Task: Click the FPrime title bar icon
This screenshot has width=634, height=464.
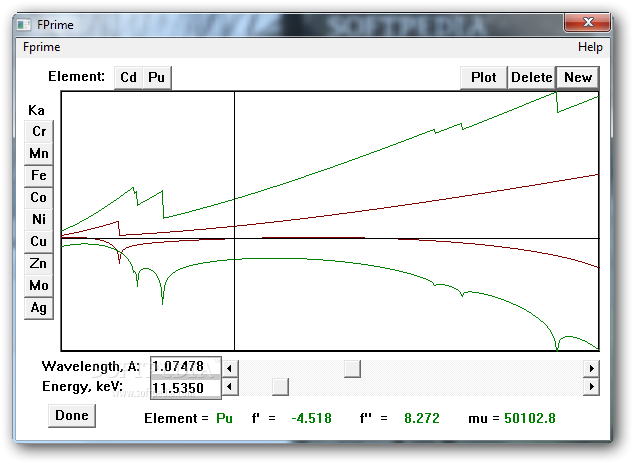Action: pos(24,25)
